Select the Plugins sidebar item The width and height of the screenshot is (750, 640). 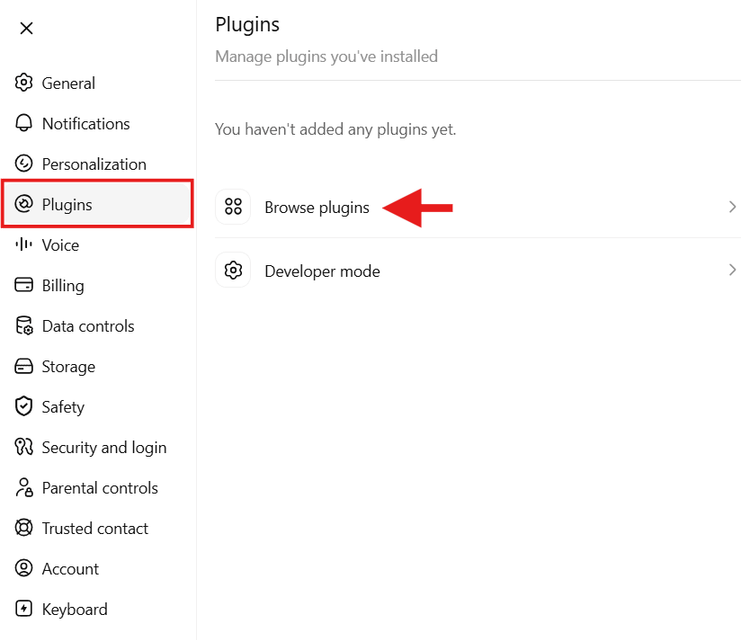tap(98, 204)
